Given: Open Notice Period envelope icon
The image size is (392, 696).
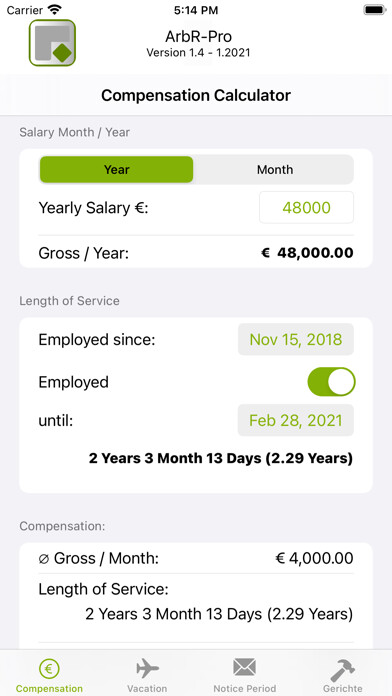Looking at the screenshot, I should pyautogui.click(x=245, y=668).
